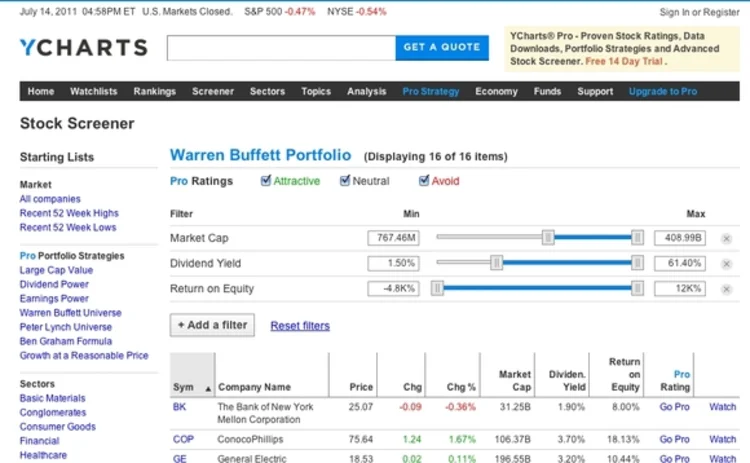The image size is (750, 463).
Task: Open the Healthcare sector
Action: pos(43,455)
